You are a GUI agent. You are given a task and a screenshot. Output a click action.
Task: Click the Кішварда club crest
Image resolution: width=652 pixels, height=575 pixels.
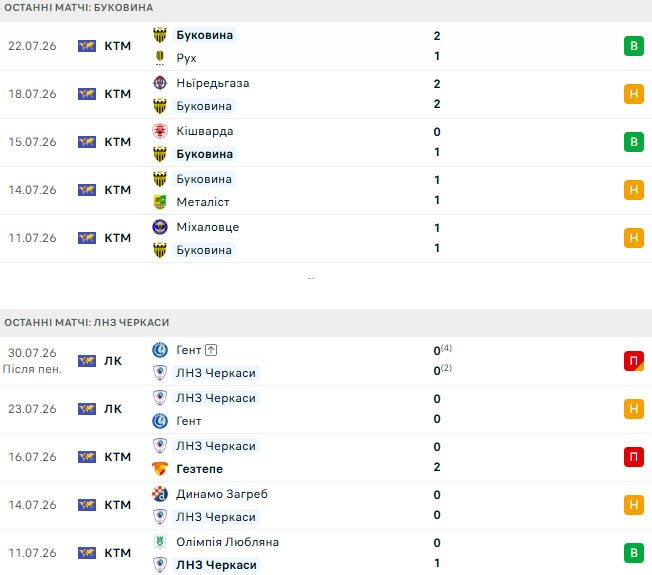(x=160, y=131)
